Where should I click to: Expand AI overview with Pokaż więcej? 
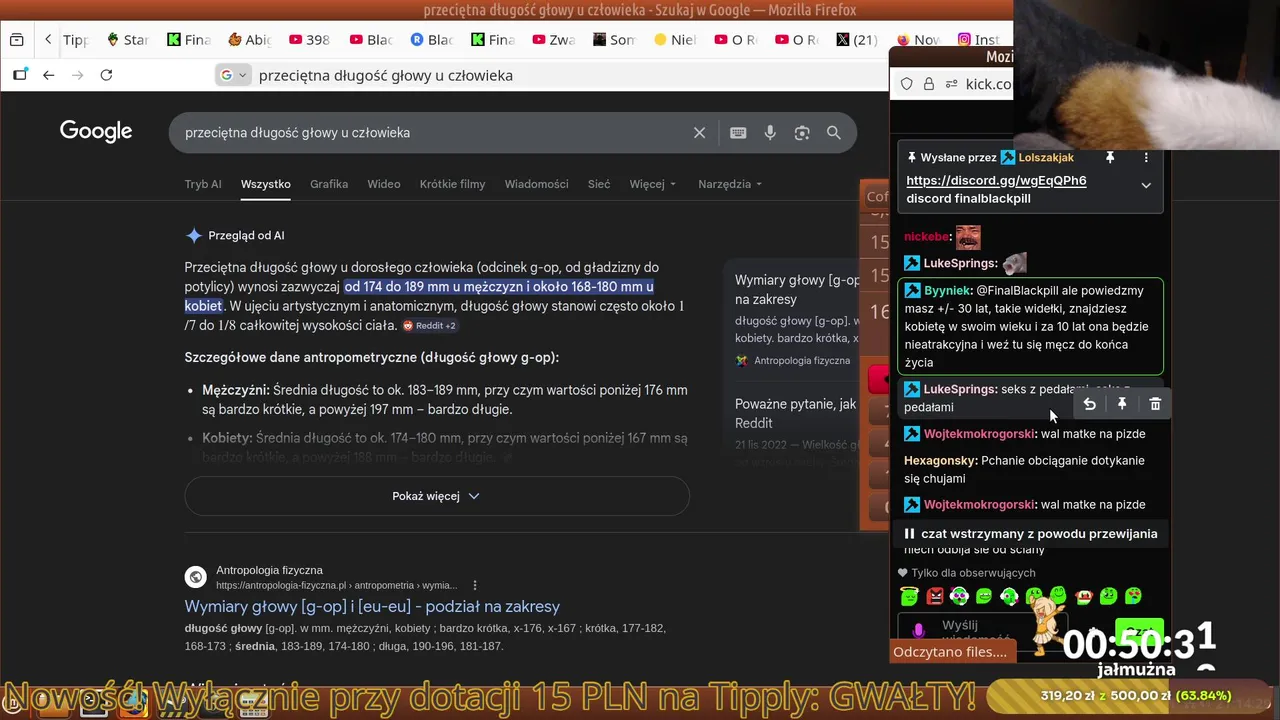(x=437, y=496)
